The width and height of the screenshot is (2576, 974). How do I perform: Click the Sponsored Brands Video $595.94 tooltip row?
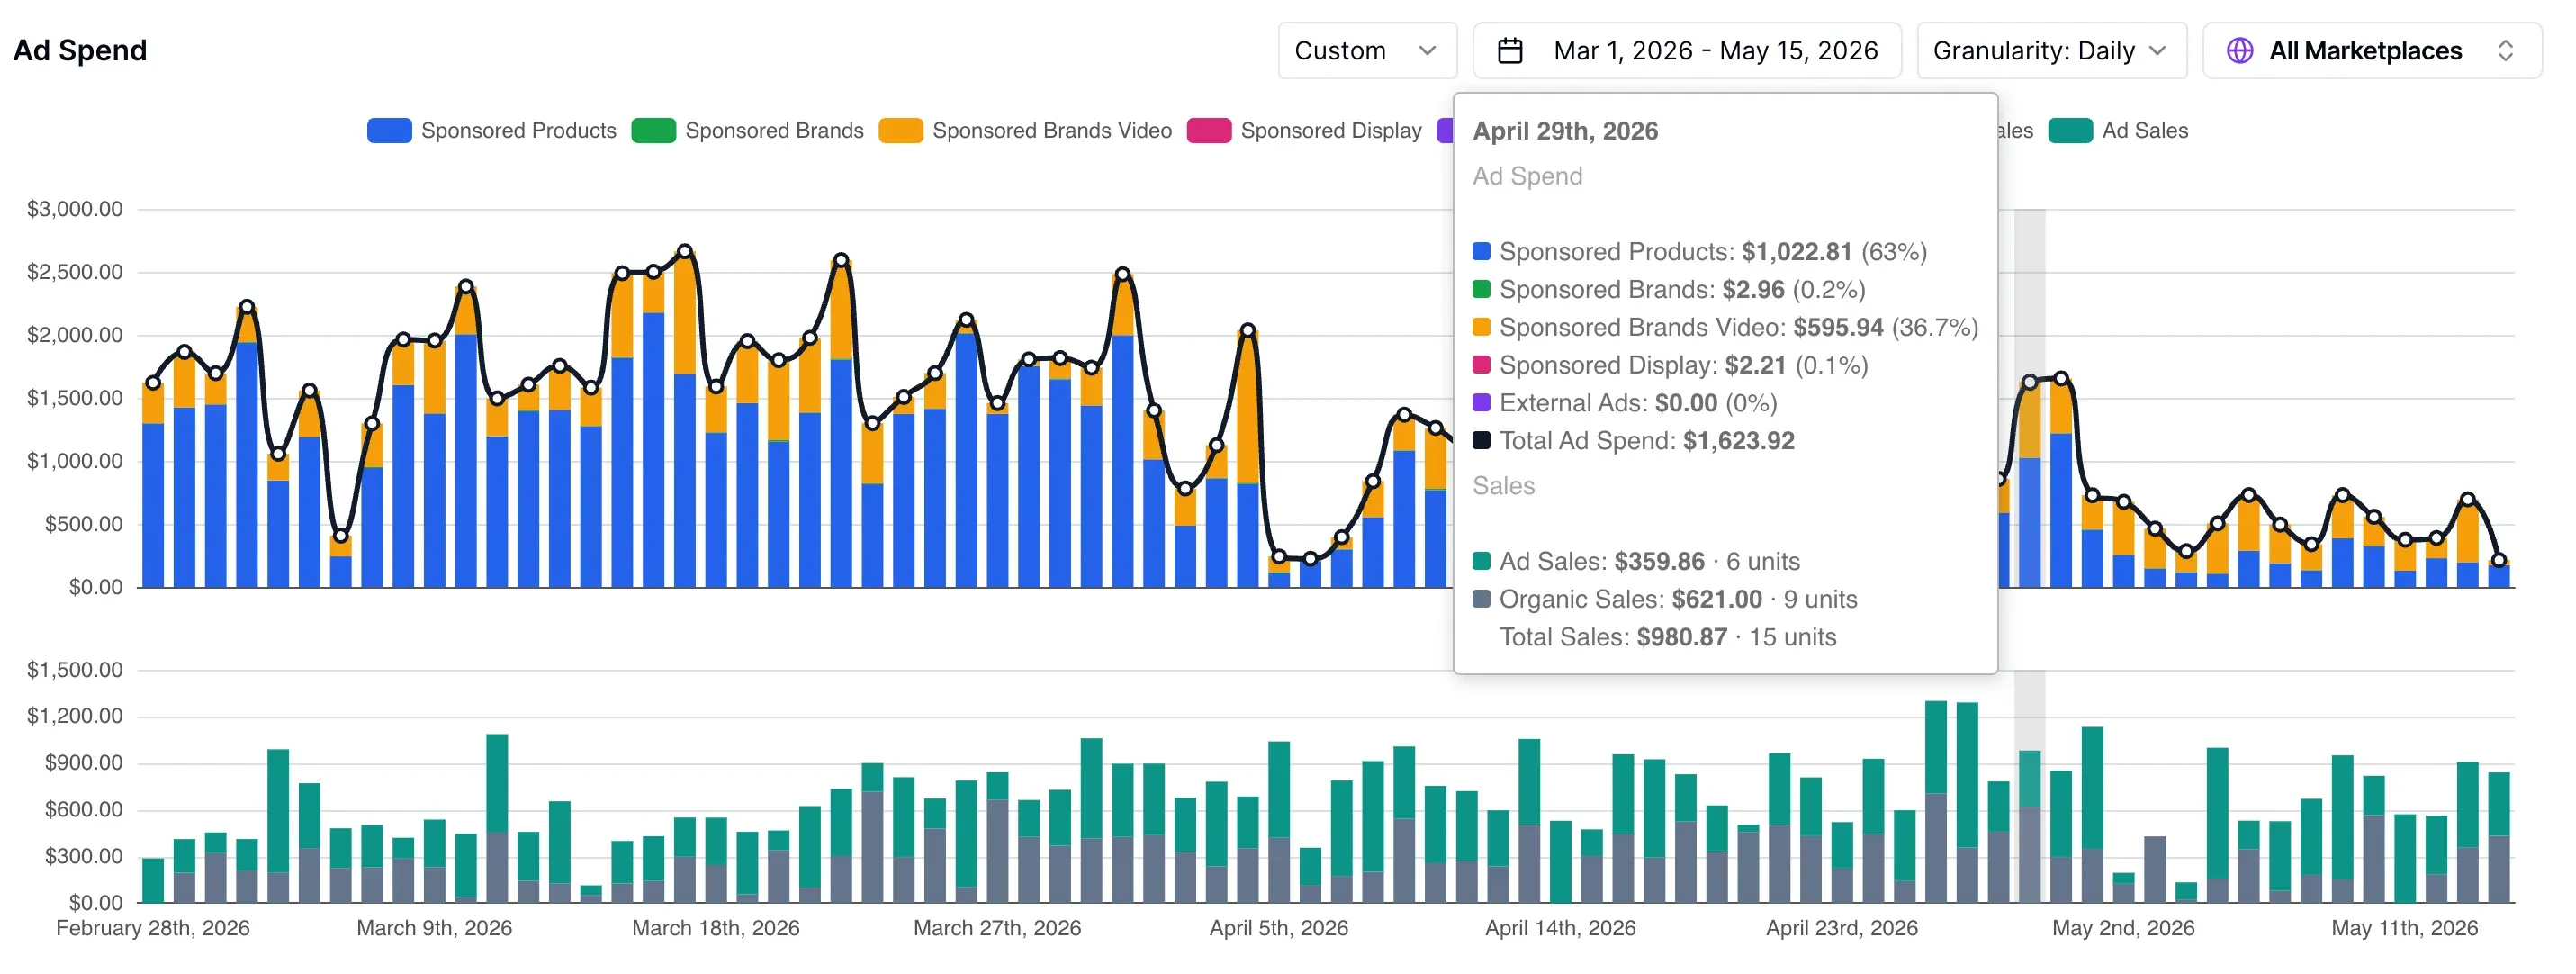(x=1725, y=328)
